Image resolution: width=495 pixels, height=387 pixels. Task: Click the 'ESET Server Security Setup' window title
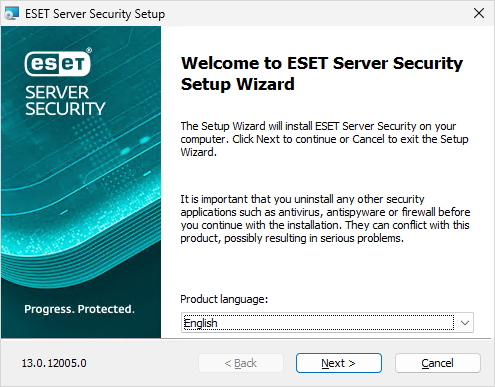[95, 14]
